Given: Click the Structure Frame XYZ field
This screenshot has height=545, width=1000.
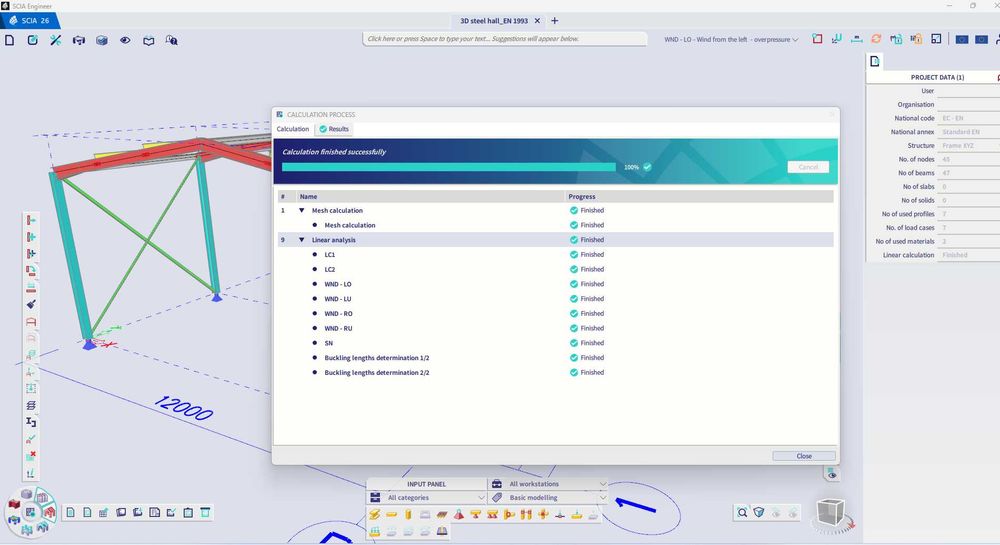Looking at the screenshot, I should (x=967, y=145).
